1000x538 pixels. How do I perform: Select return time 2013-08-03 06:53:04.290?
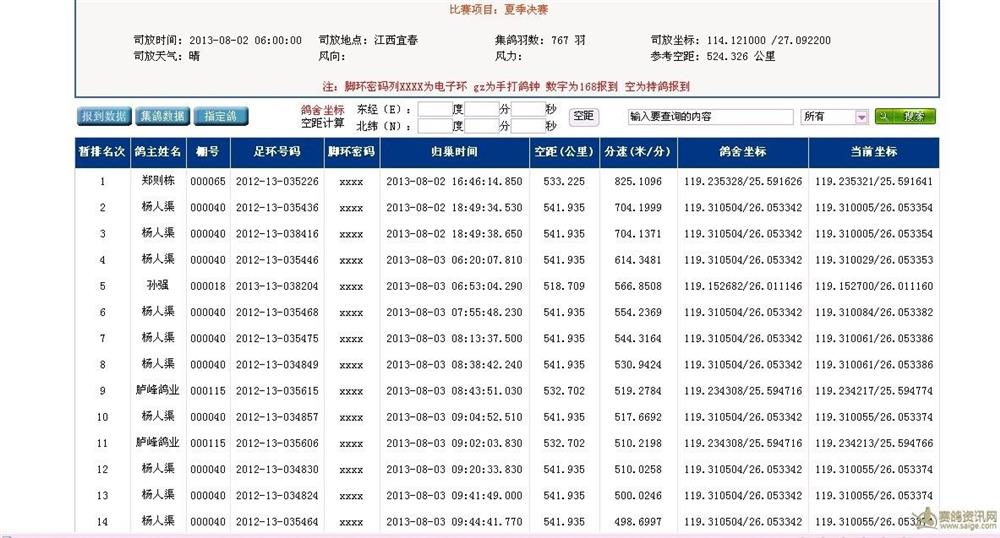(454, 286)
